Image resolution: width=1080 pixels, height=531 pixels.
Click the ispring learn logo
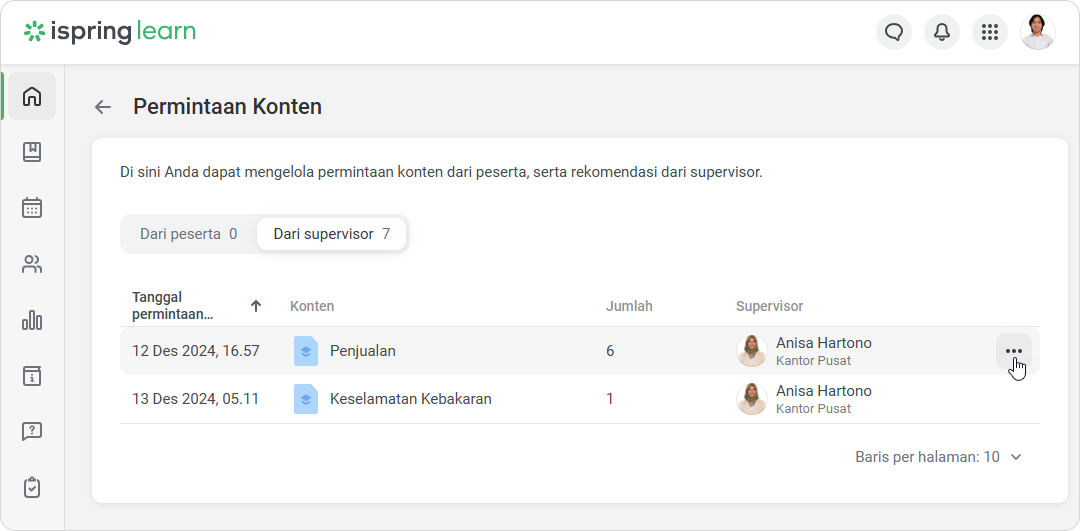[110, 32]
